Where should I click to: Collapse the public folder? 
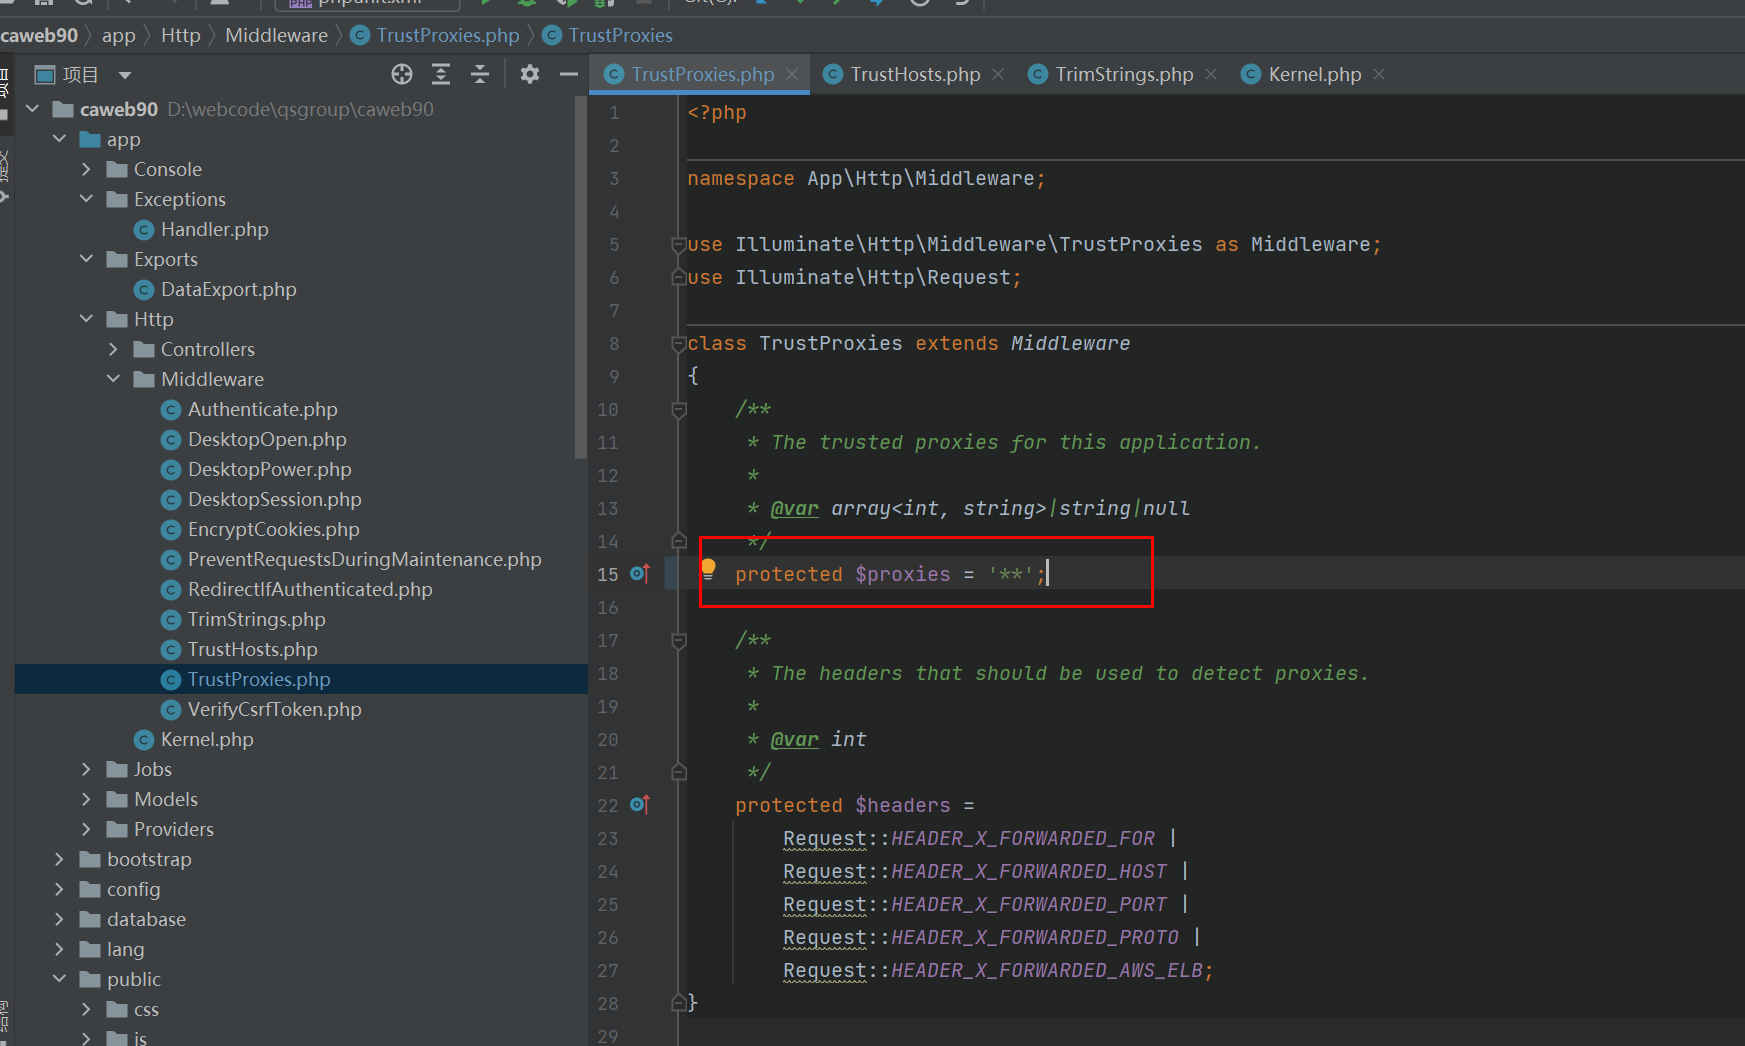(x=59, y=979)
